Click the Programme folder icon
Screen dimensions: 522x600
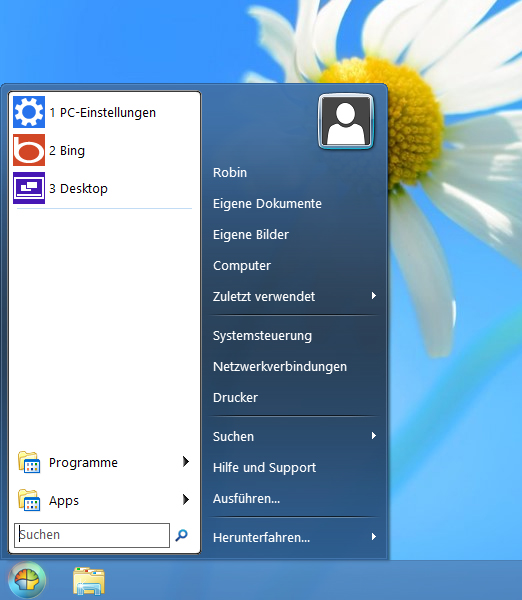(29, 462)
